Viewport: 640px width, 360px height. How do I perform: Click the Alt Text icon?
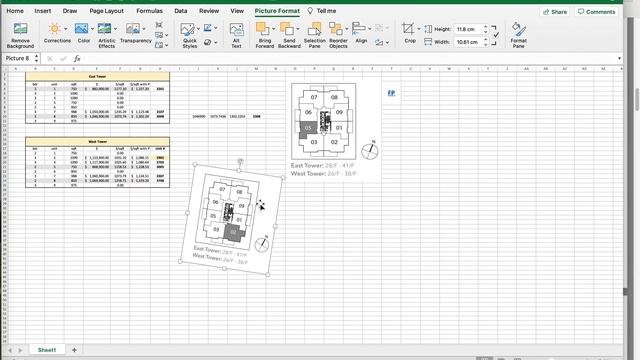point(236,29)
